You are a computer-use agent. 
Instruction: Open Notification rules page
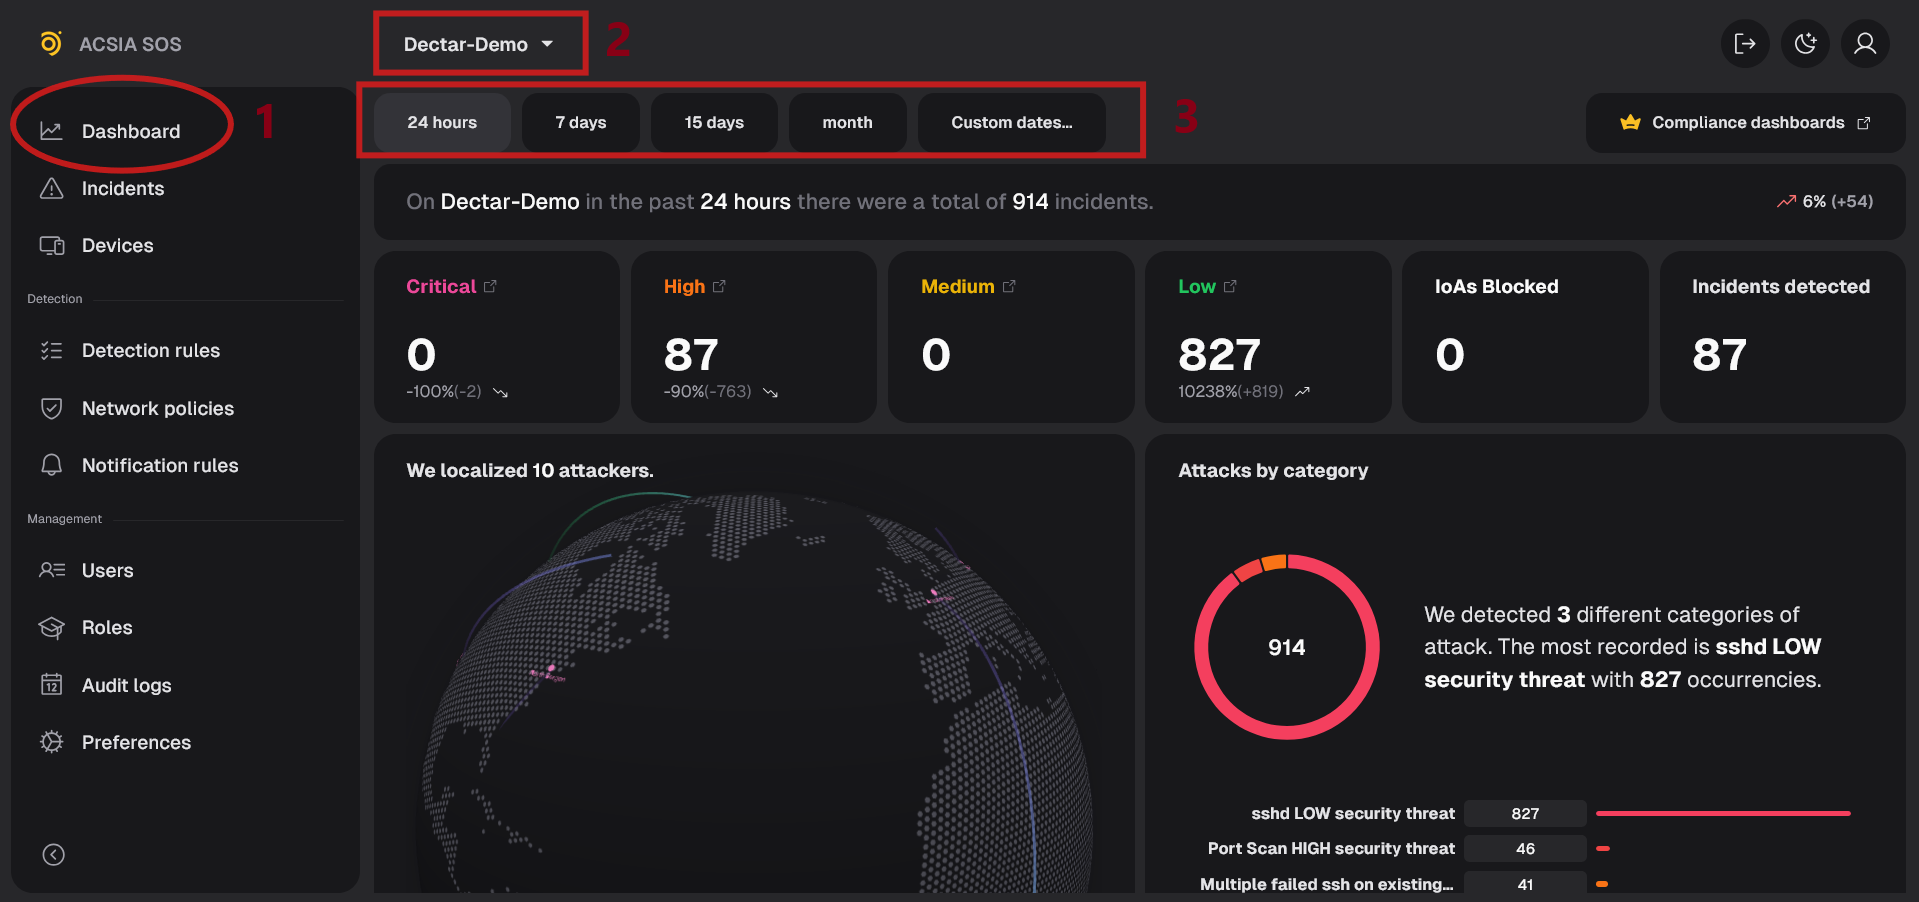[160, 465]
